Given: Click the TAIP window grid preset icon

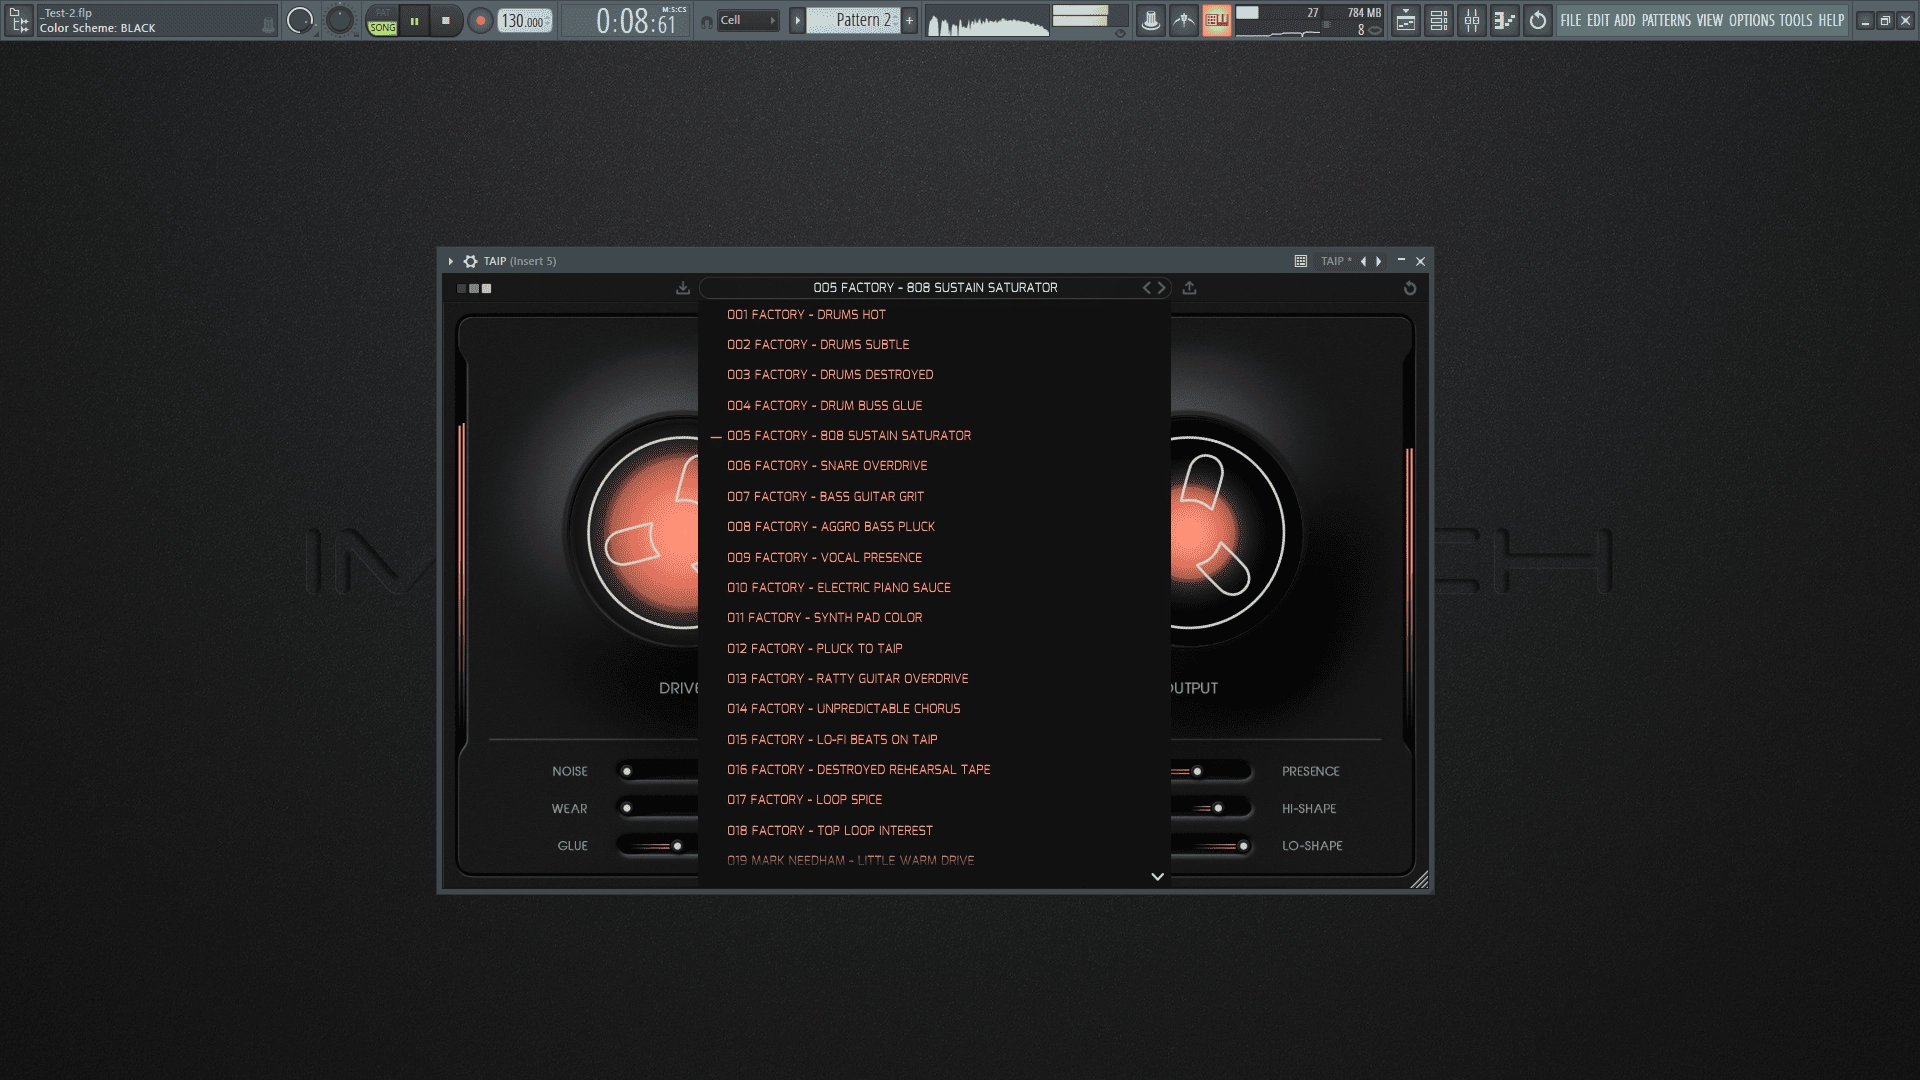Looking at the screenshot, I should pyautogui.click(x=1301, y=261).
